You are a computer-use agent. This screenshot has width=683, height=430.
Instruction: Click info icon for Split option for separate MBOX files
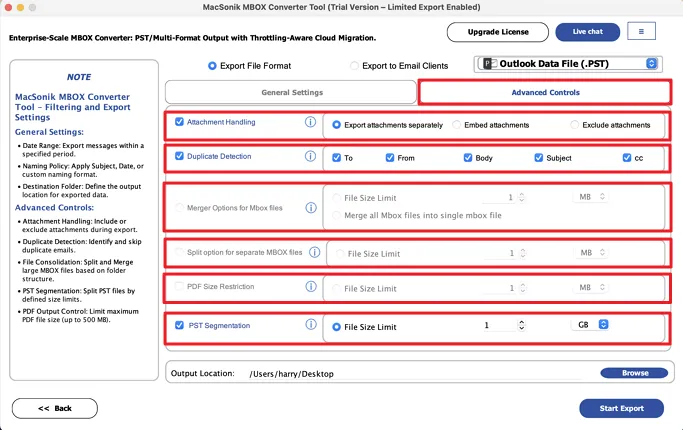[314, 252]
